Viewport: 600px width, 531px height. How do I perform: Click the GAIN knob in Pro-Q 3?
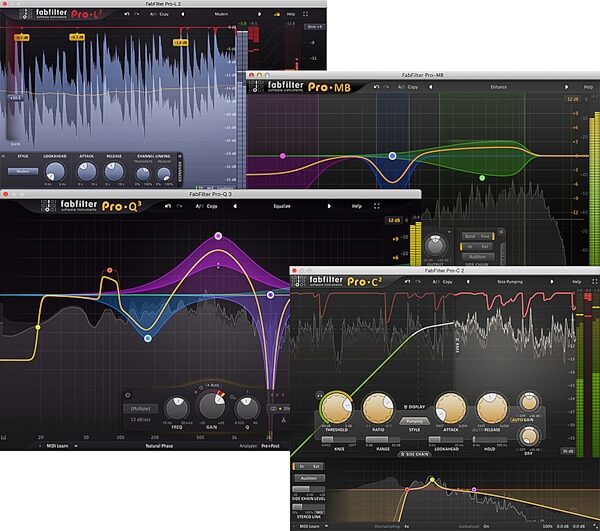coord(212,406)
